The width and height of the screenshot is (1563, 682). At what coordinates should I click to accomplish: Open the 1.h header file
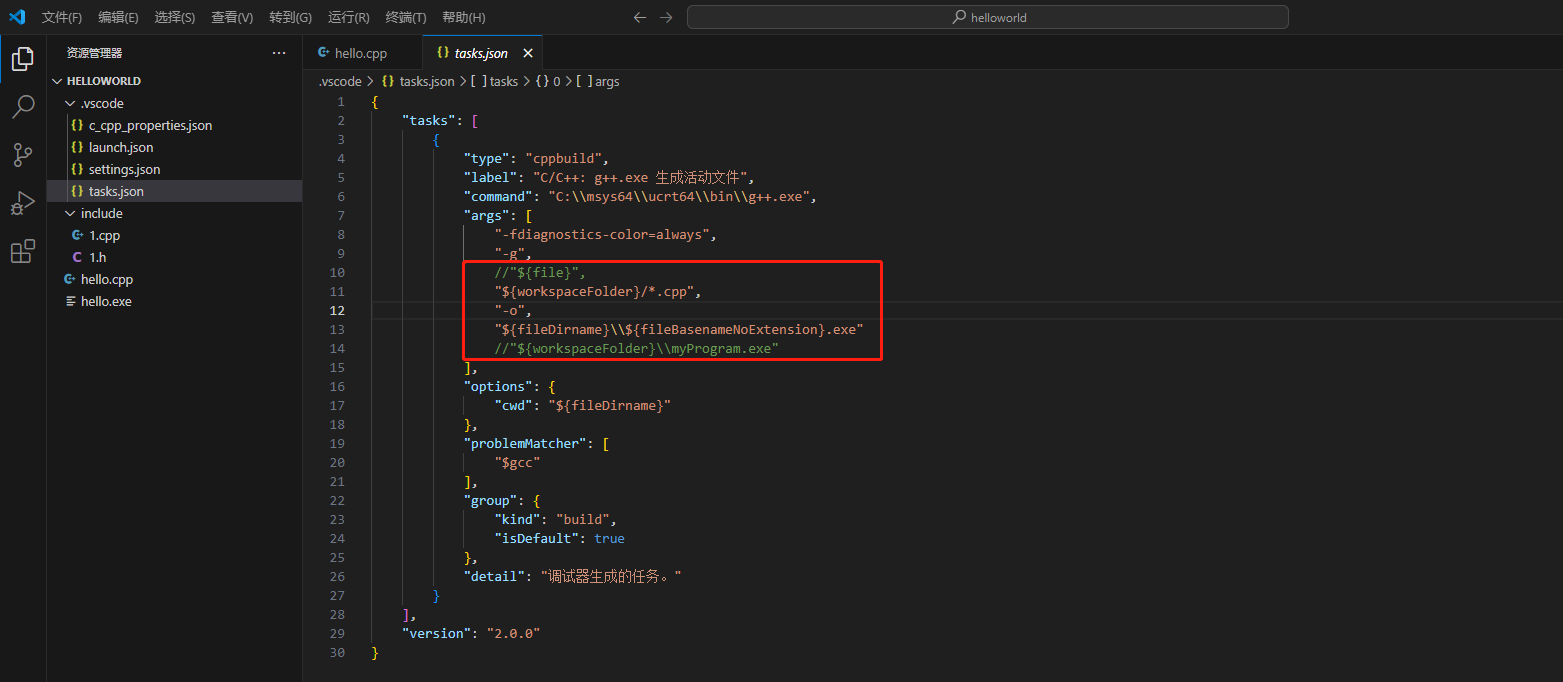pos(175,257)
